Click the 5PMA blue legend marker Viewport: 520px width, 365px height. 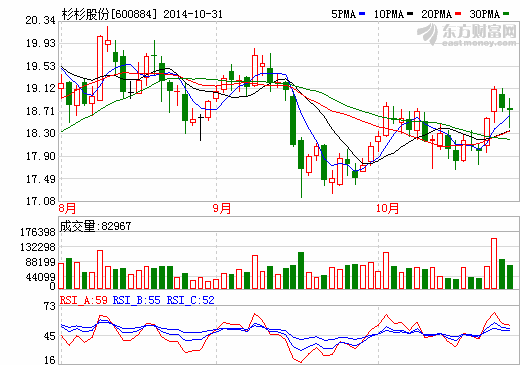tap(362, 14)
